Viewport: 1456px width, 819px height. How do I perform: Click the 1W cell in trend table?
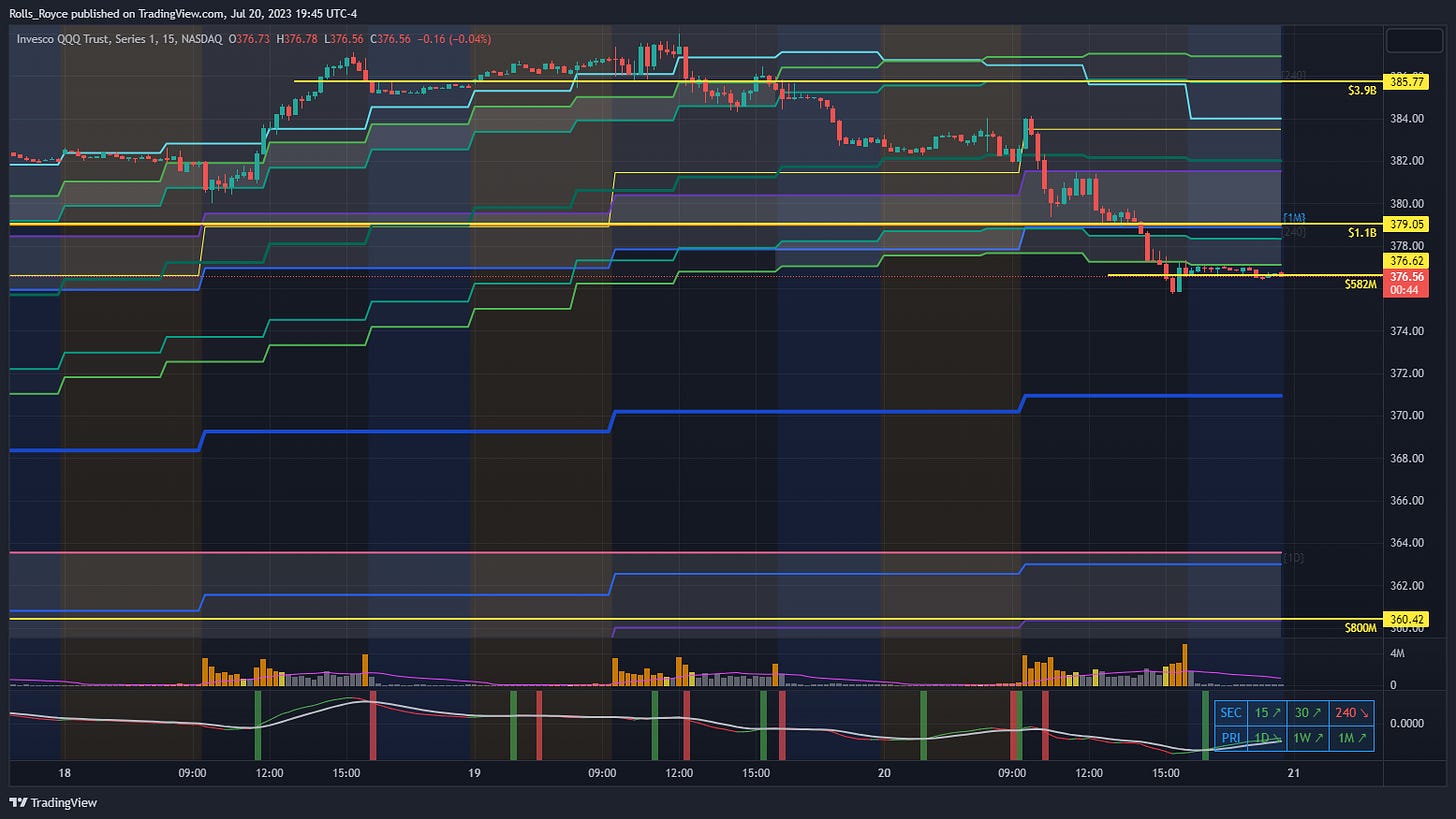pos(1308,738)
